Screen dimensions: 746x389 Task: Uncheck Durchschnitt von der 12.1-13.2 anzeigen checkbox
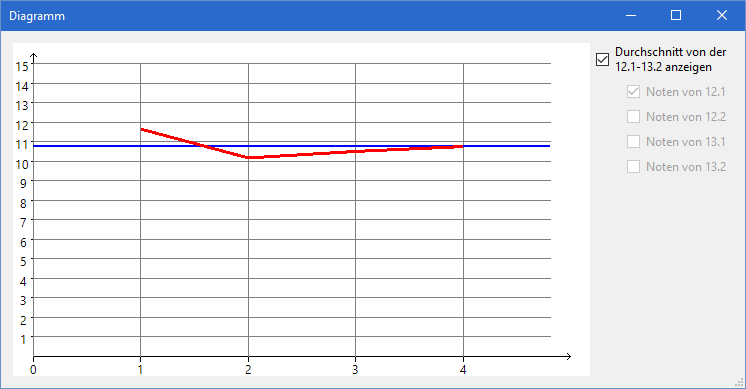pyautogui.click(x=602, y=59)
